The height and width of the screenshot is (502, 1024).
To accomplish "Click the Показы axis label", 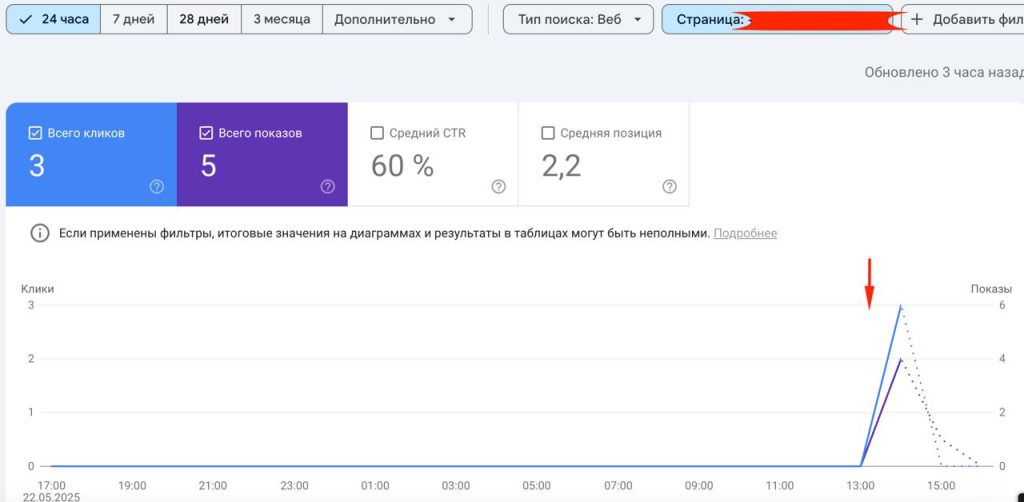I will point(991,289).
